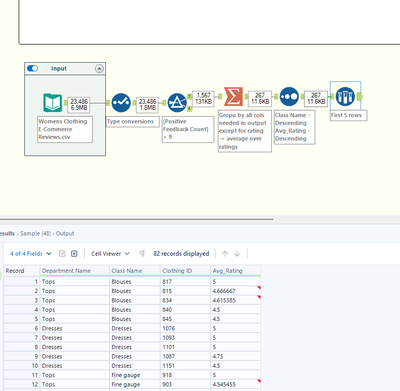This screenshot has height=391, width=400.
Task: Select the Select tool (Type conversions)
Action: coord(121,103)
